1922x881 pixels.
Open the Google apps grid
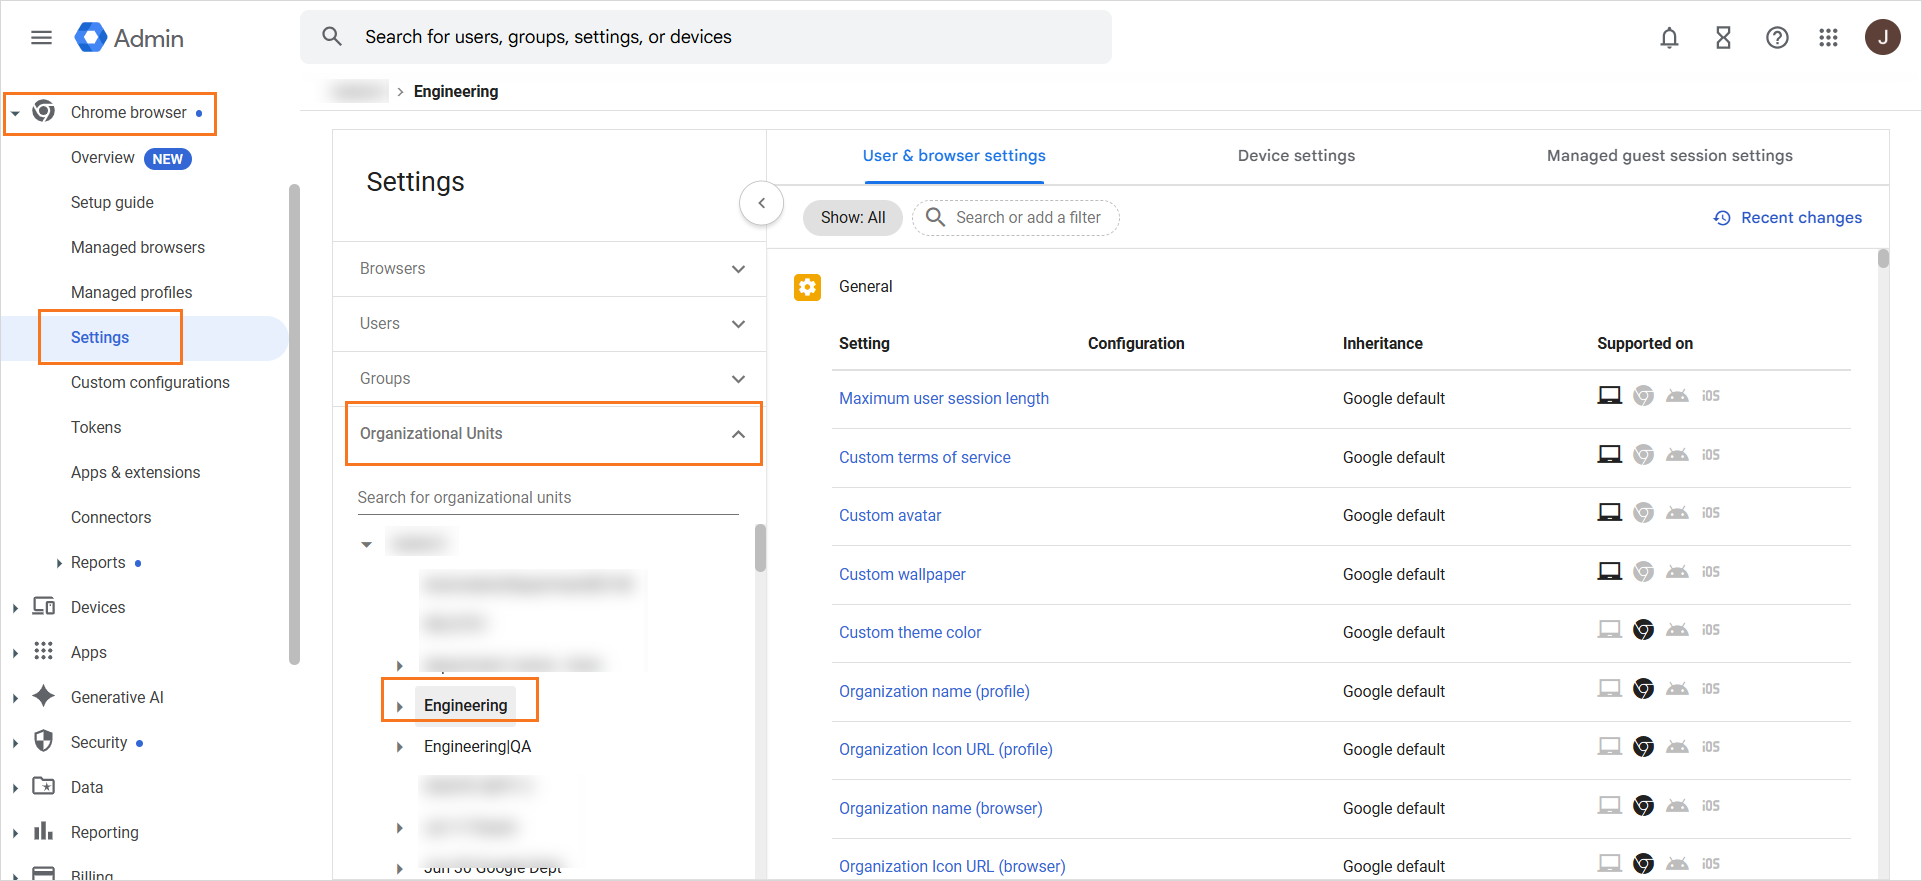click(x=1828, y=38)
